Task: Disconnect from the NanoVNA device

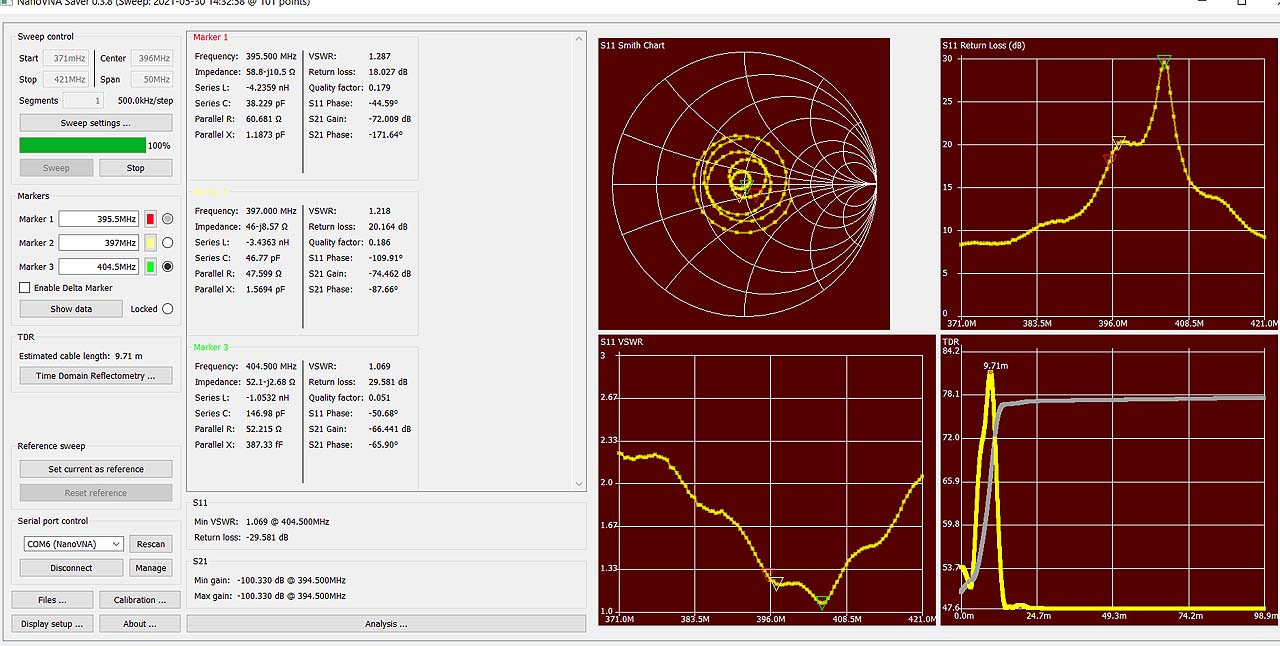Action: pyautogui.click(x=72, y=568)
